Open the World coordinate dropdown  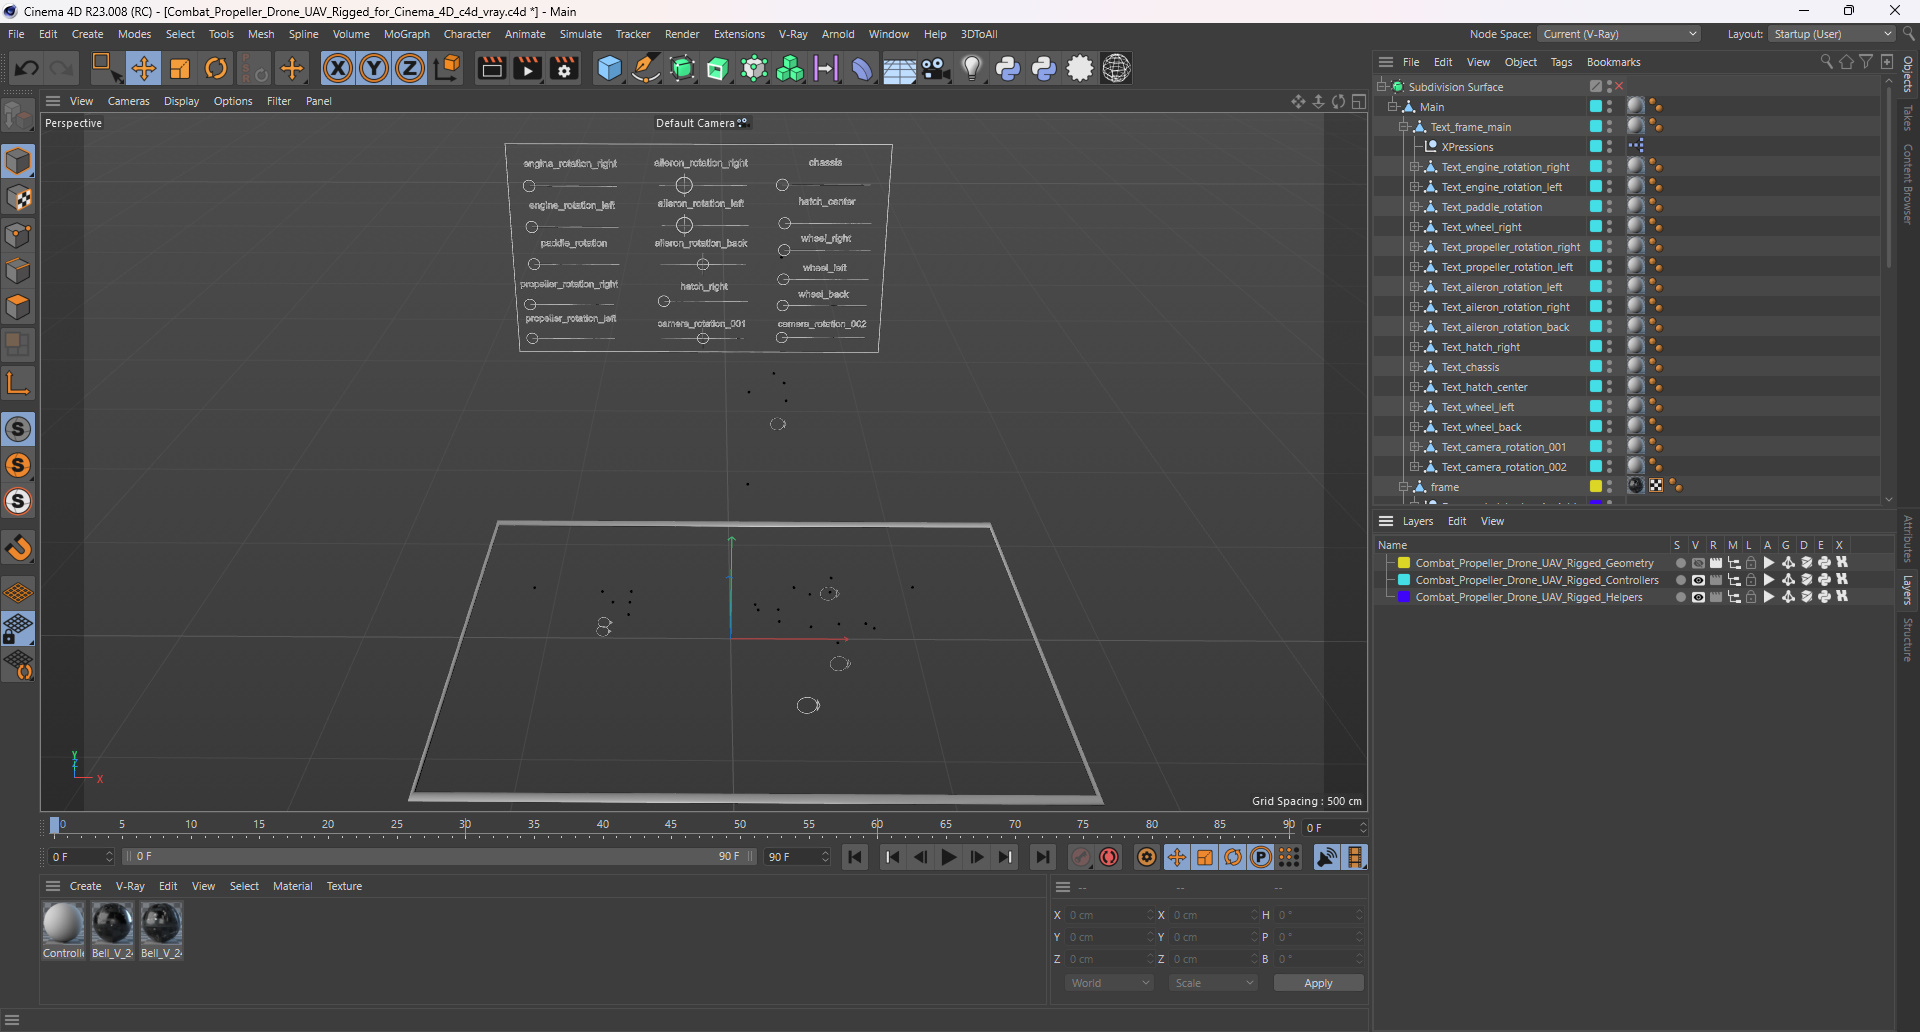(x=1109, y=983)
